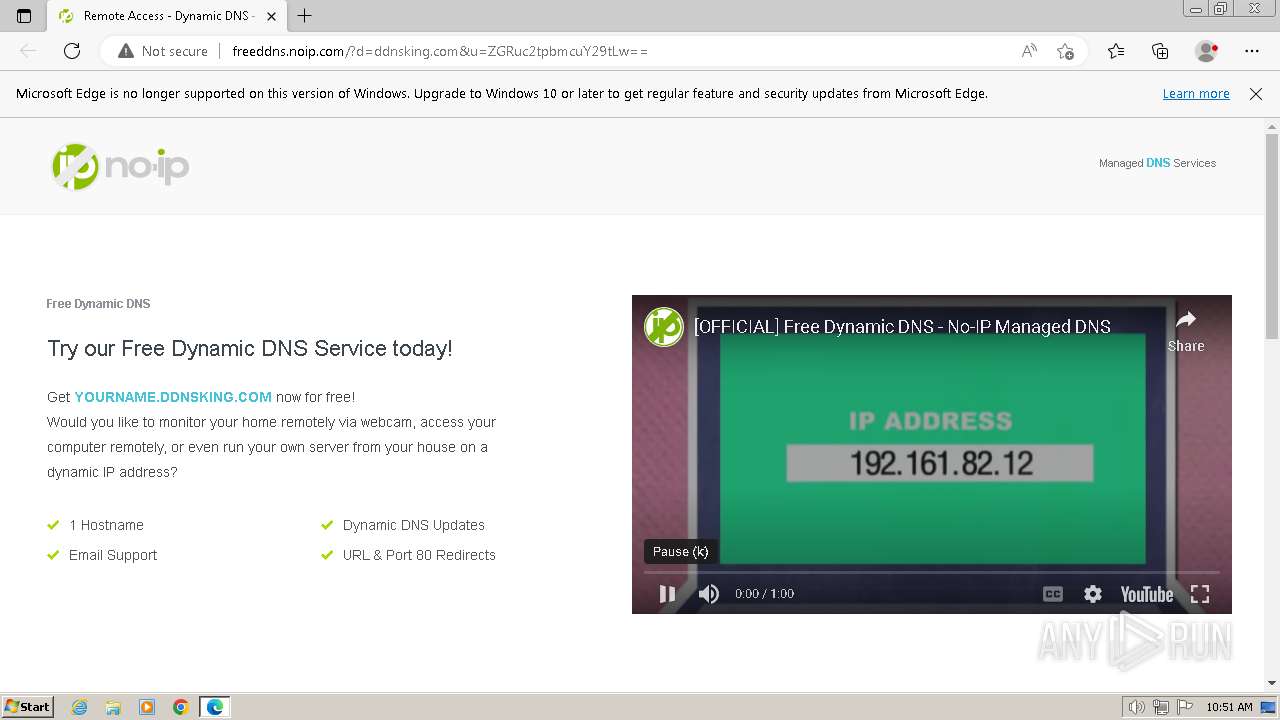Select Microsoft Edge taskbar button
The image size is (1280, 720).
point(215,707)
